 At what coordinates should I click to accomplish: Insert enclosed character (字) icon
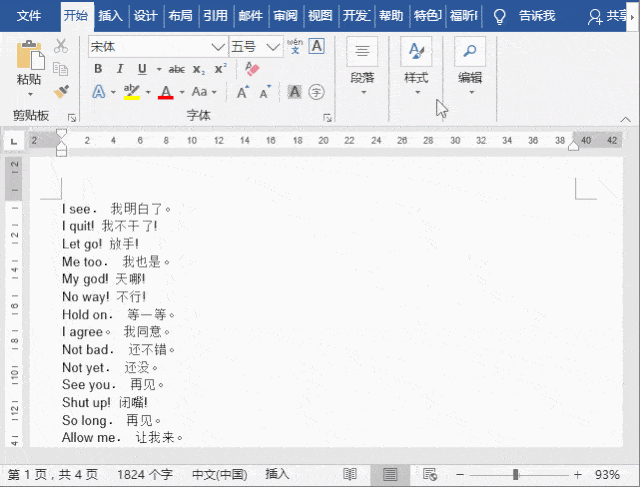316,92
